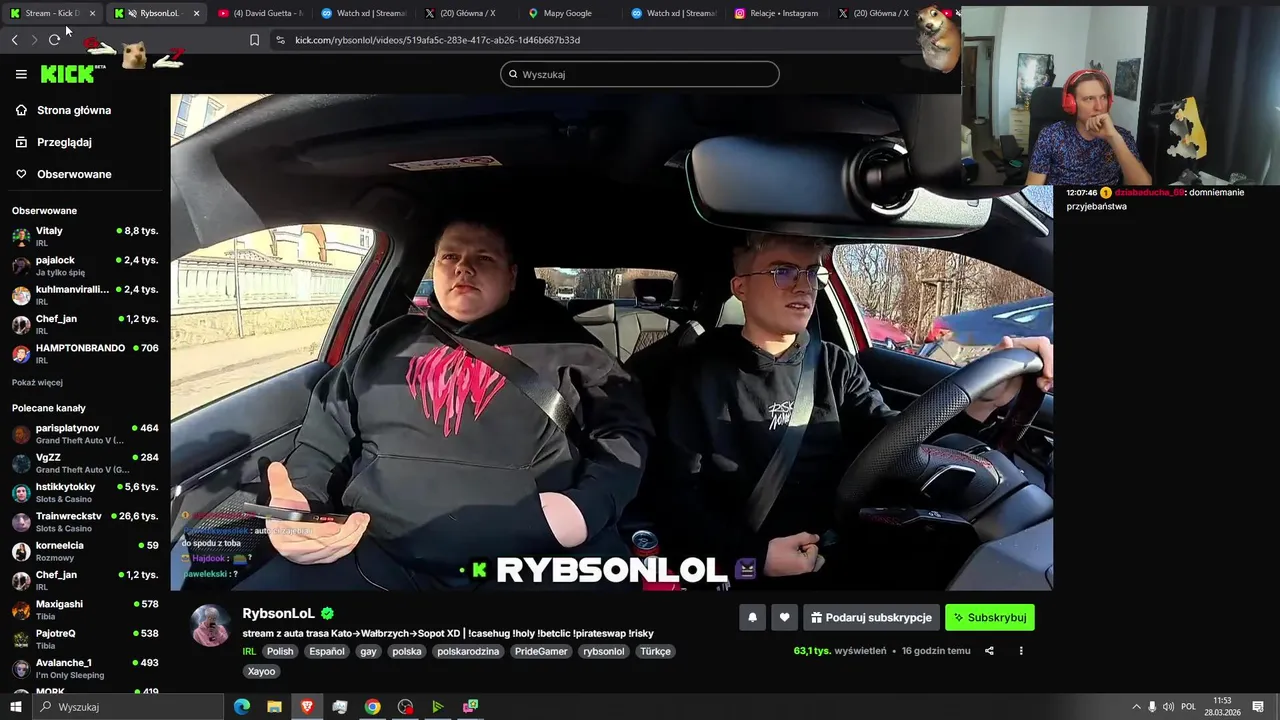The height and width of the screenshot is (720, 1280).
Task: Click the IRL category link
Action: (249, 651)
